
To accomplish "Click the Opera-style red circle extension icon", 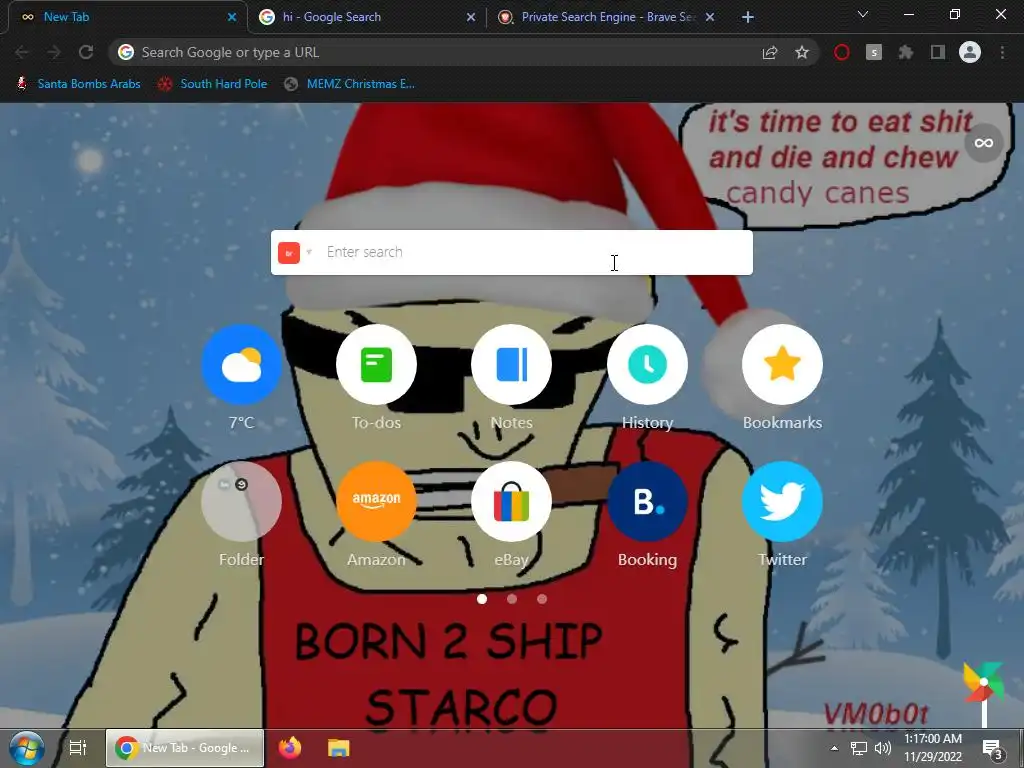I will click(842, 52).
